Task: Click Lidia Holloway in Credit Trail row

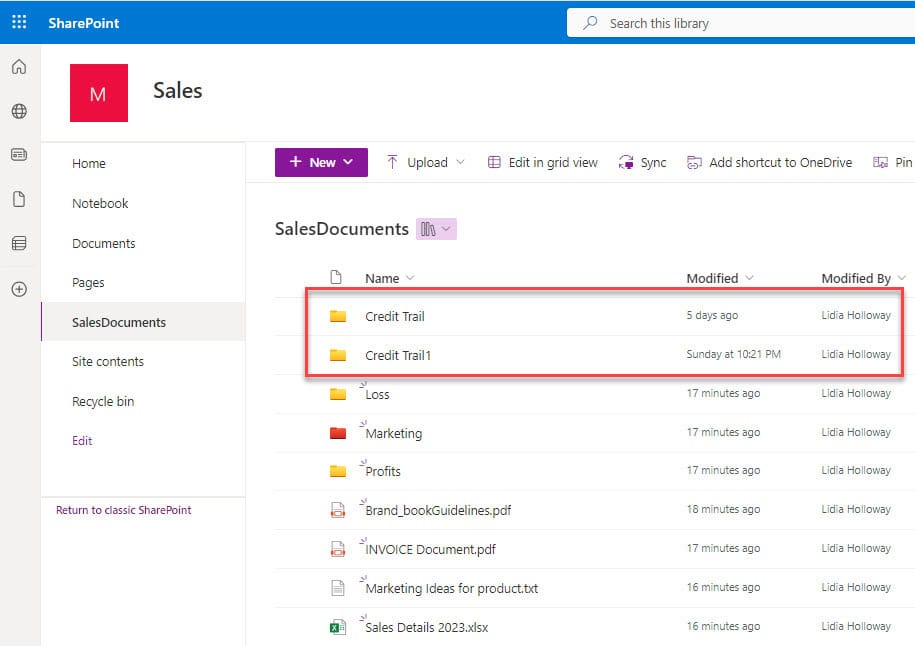Action: (x=856, y=315)
